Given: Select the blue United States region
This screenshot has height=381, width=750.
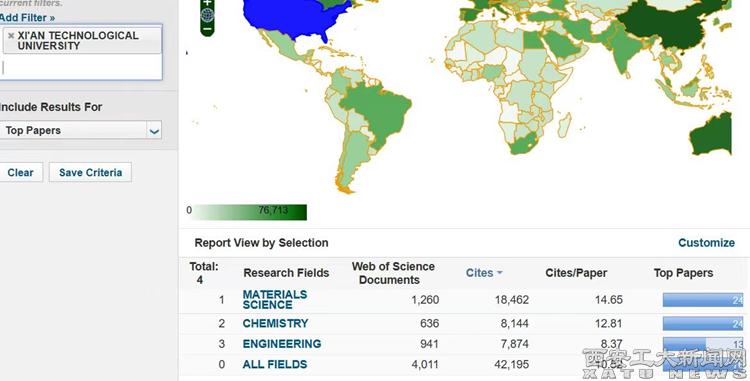Looking at the screenshot, I should point(297,17).
